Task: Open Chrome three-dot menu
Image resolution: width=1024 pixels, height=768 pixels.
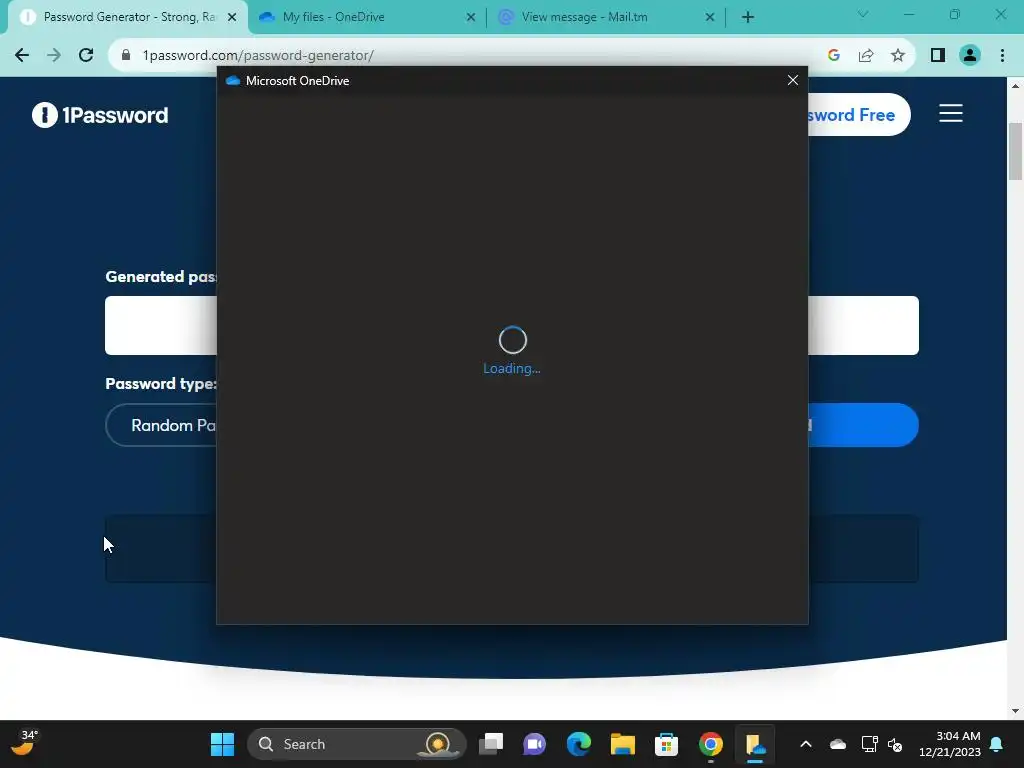Action: pos(1002,56)
